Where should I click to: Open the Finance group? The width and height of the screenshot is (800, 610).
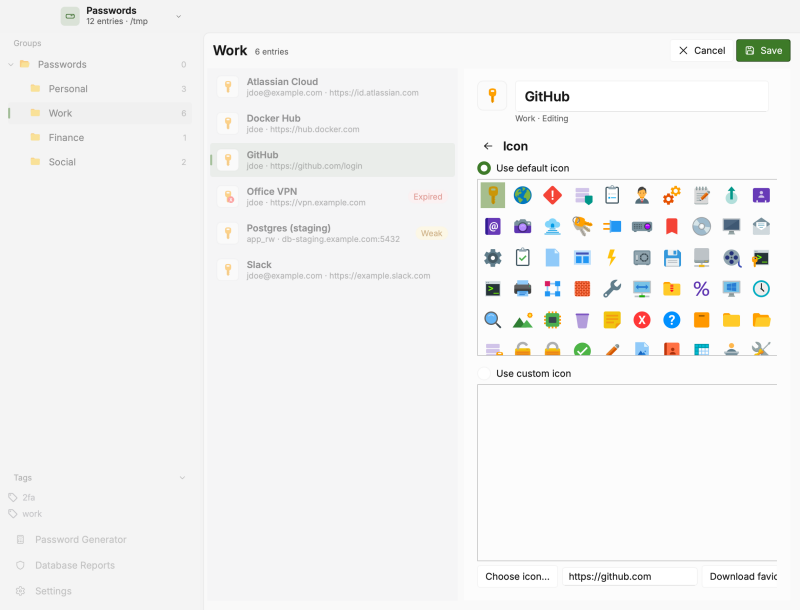tap(101, 138)
